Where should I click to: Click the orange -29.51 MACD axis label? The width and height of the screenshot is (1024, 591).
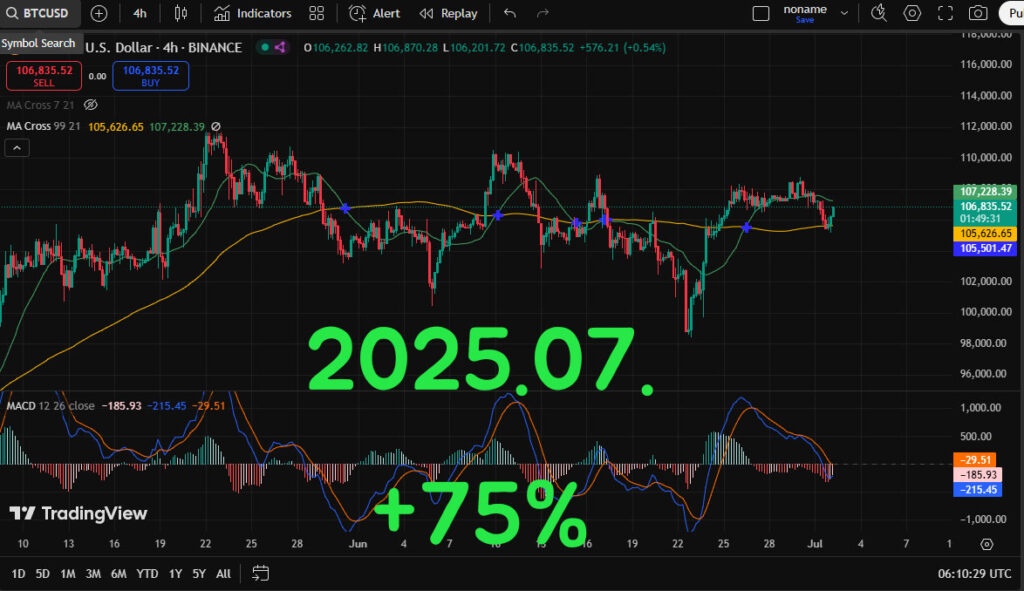974,460
